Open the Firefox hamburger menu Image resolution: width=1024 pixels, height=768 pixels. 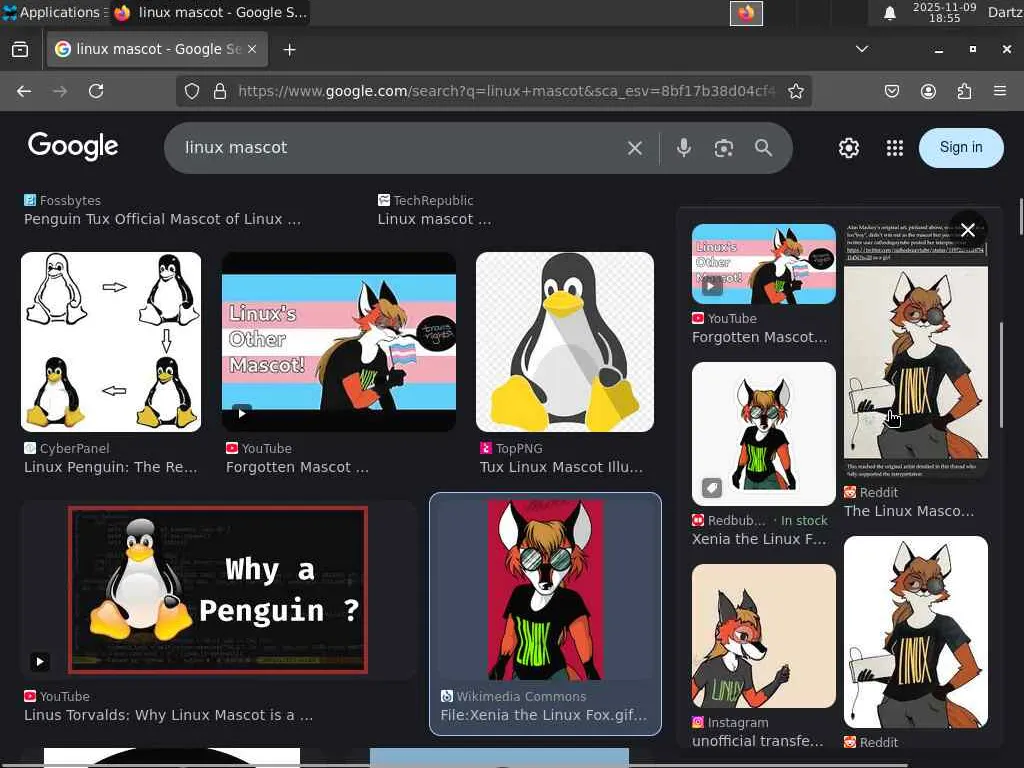1000,91
